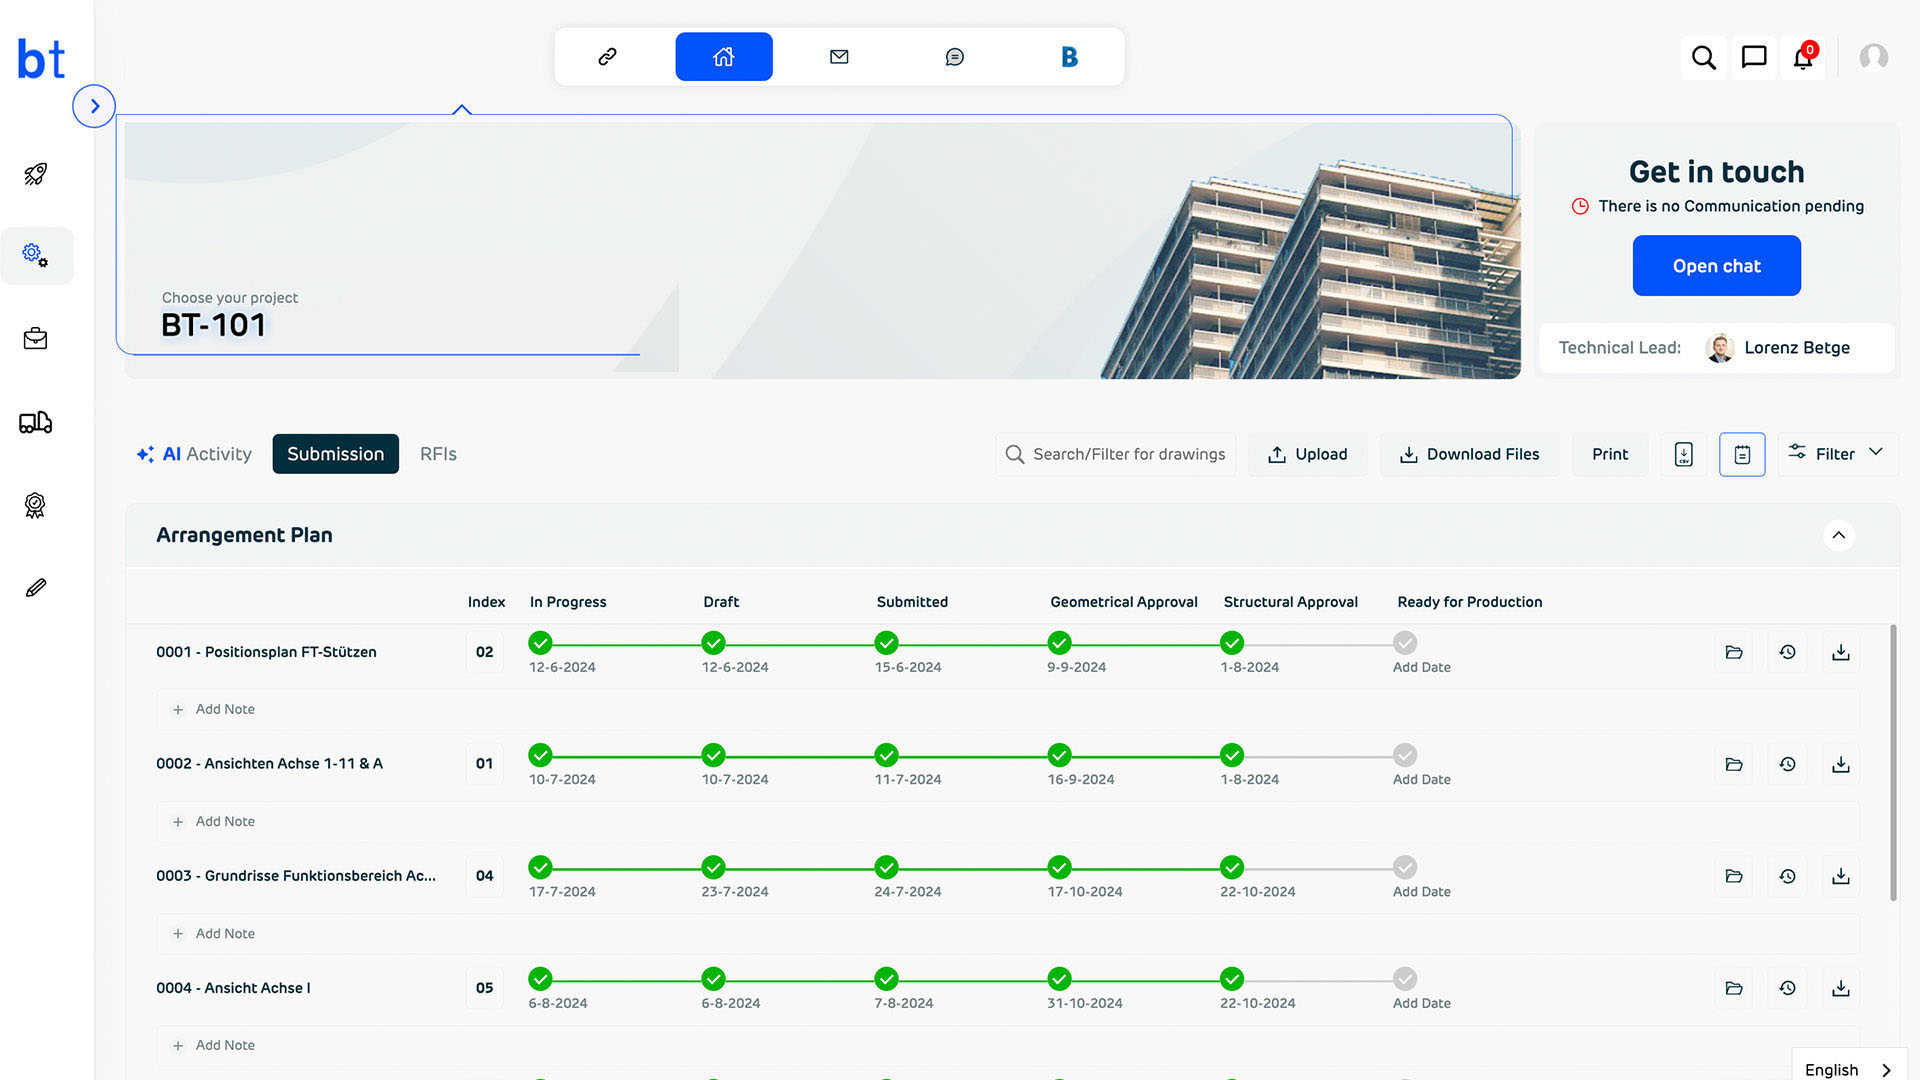Click the drawing list vertical scrollbar
Image resolution: width=1920 pixels, height=1080 pixels.
point(1893,762)
